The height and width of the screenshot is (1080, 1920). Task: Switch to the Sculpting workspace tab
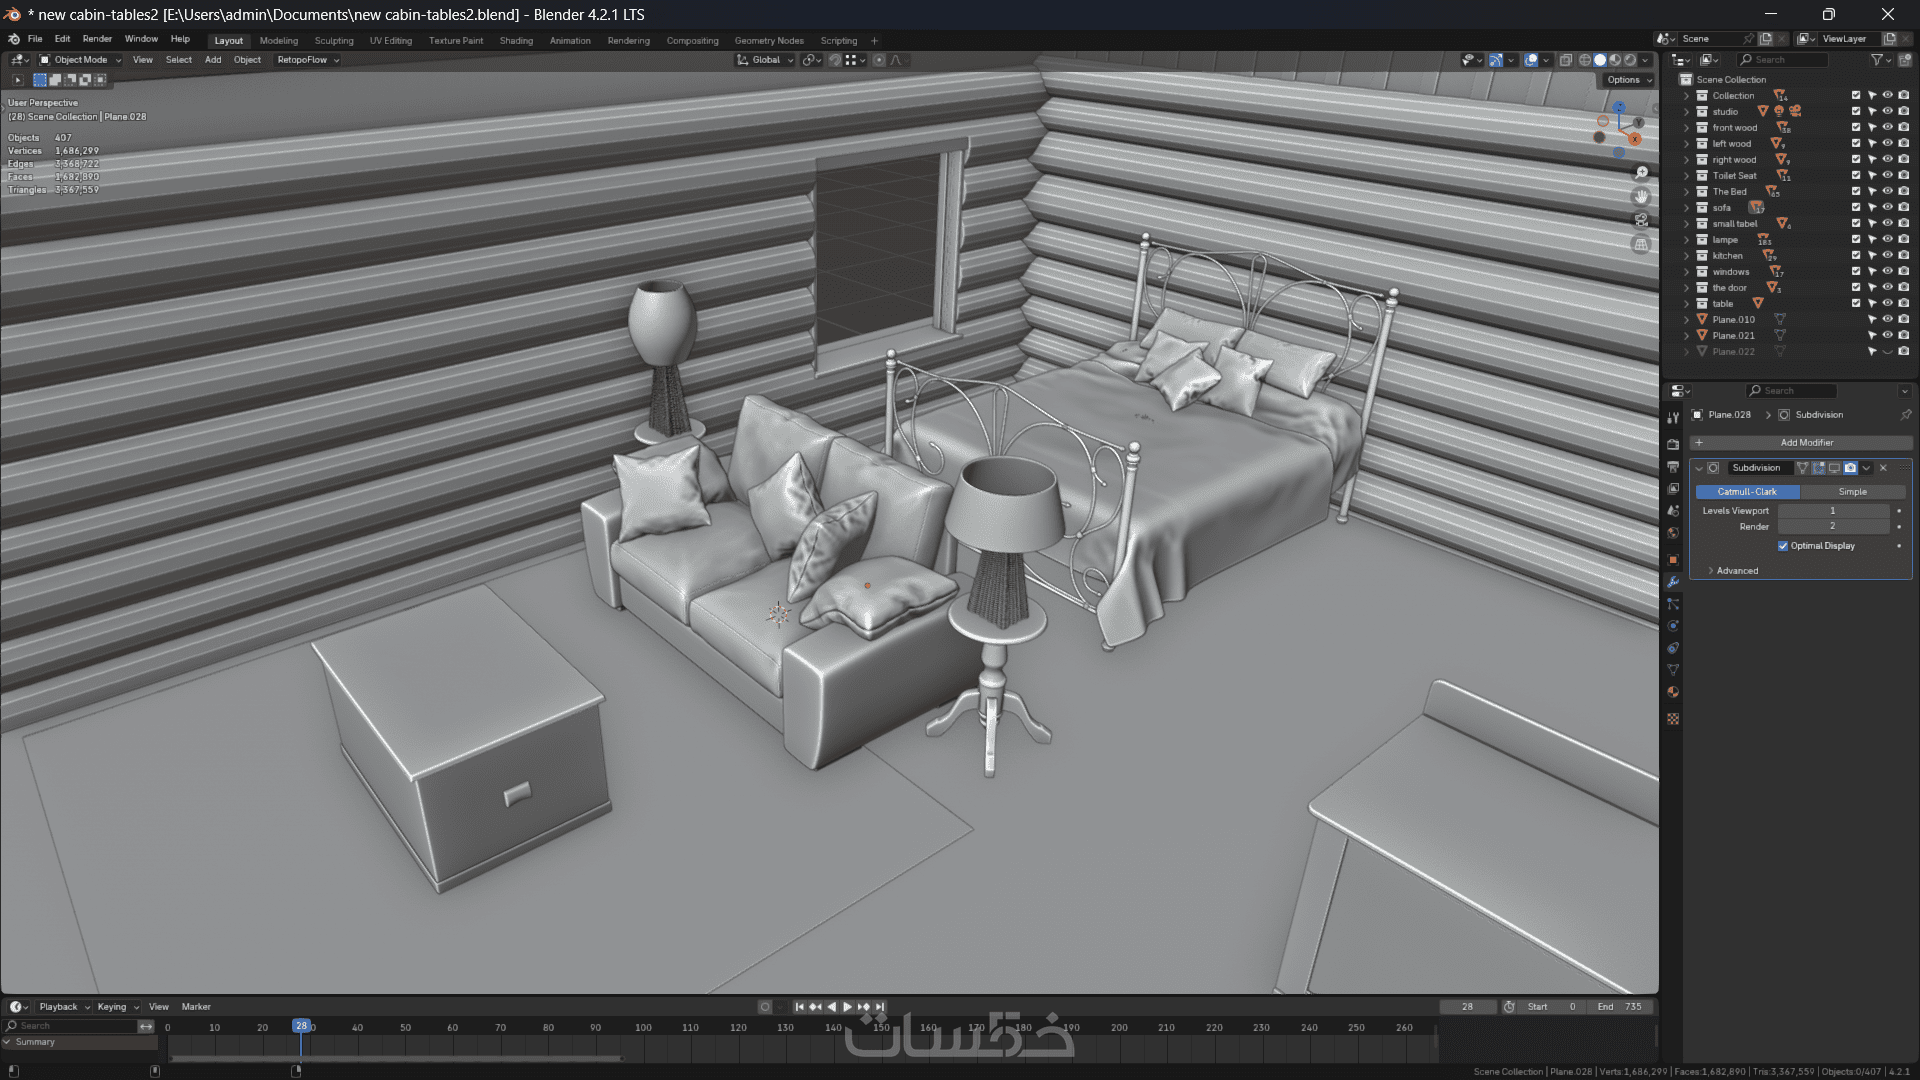tap(334, 41)
